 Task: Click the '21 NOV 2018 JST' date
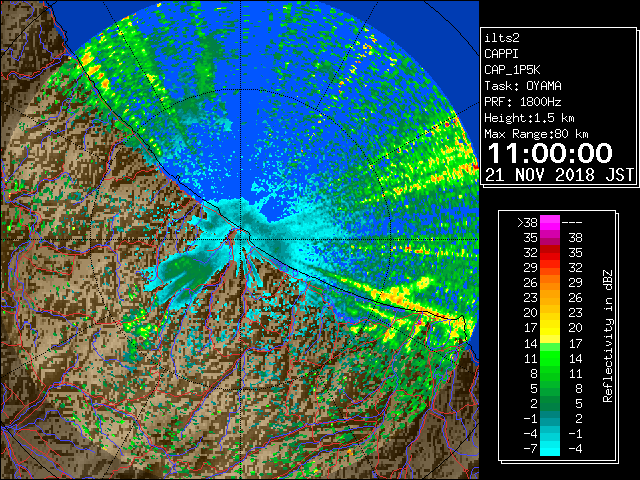[x=559, y=175]
